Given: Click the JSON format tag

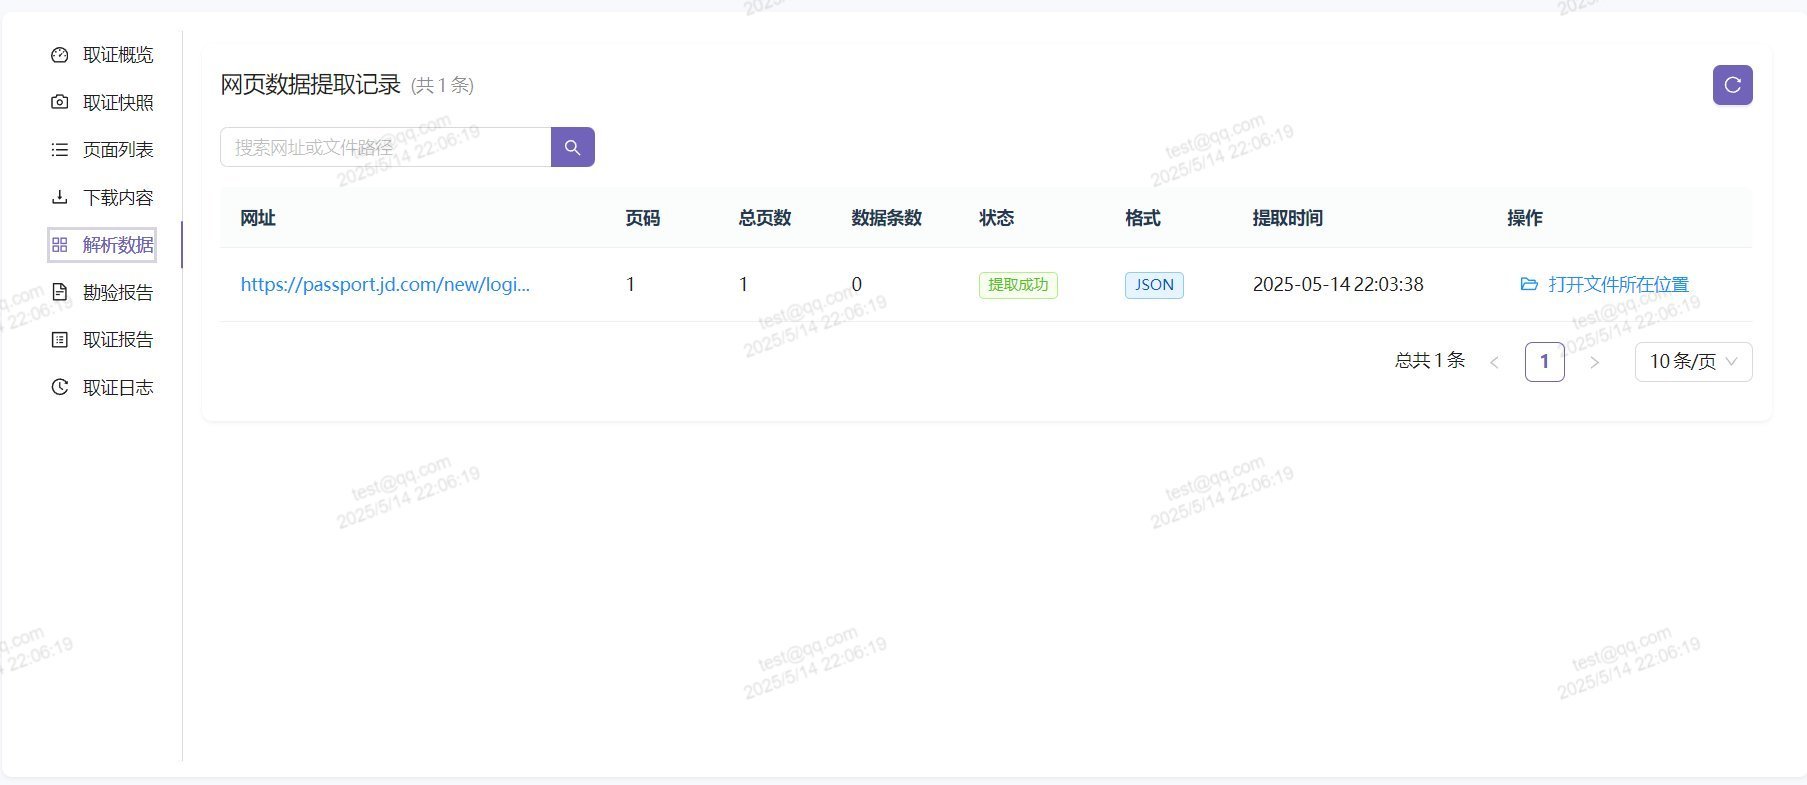Looking at the screenshot, I should click(x=1153, y=285).
